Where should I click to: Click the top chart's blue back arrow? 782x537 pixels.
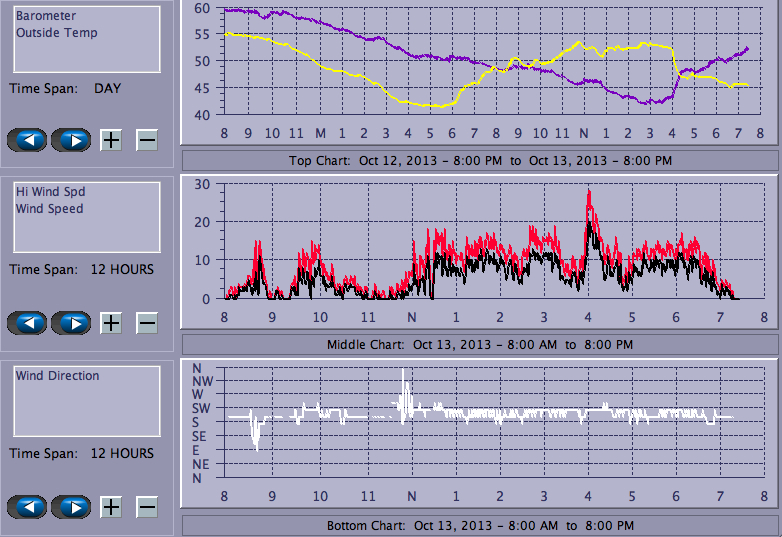click(x=27, y=140)
